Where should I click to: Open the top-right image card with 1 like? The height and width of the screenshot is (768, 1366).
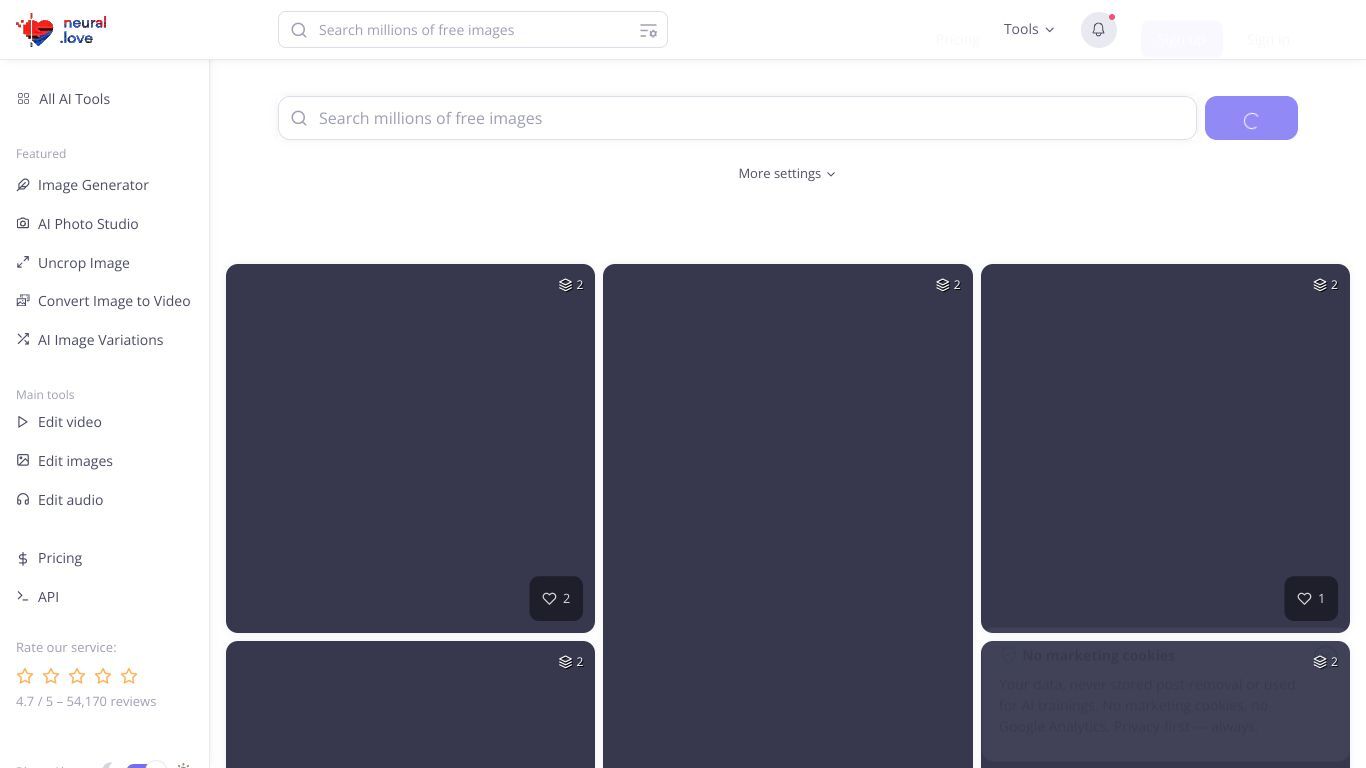(1165, 448)
